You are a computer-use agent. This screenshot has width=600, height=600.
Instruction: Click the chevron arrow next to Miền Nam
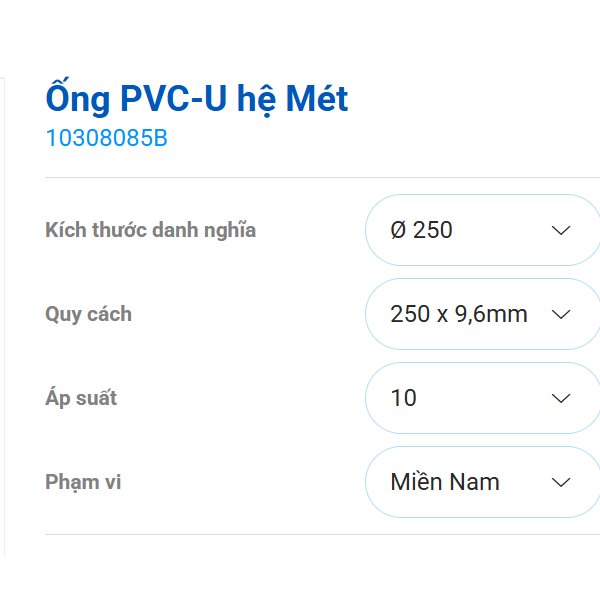pos(561,482)
